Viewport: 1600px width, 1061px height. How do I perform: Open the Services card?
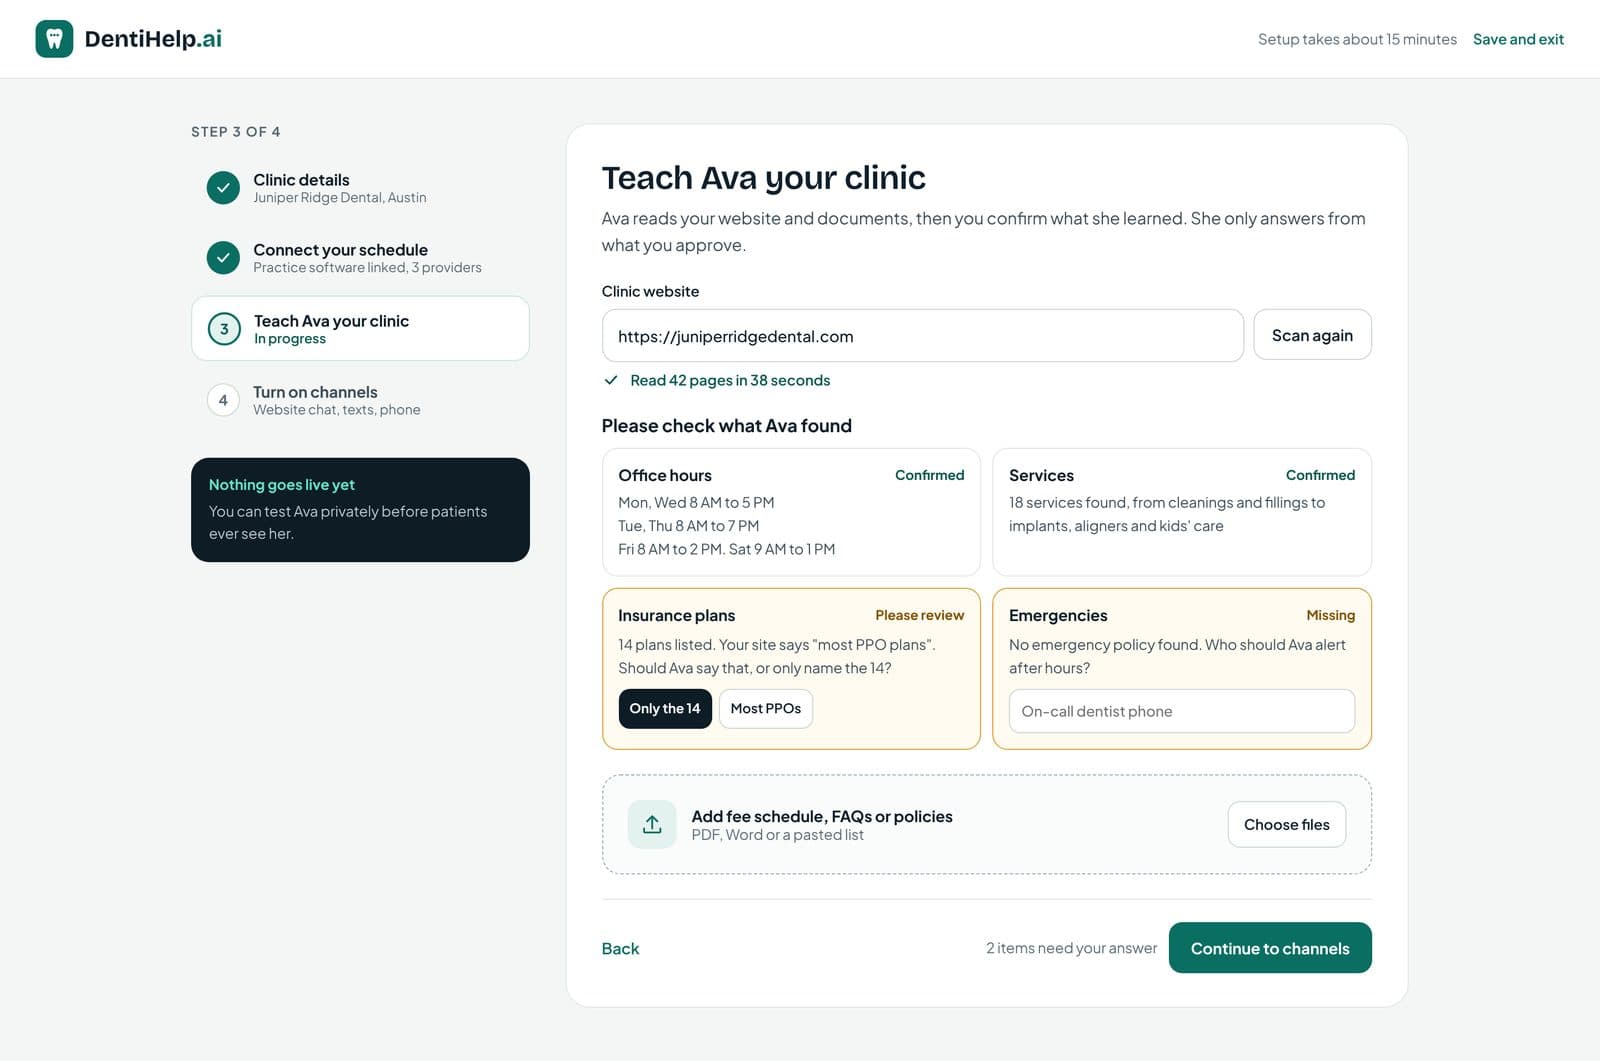click(1182, 512)
